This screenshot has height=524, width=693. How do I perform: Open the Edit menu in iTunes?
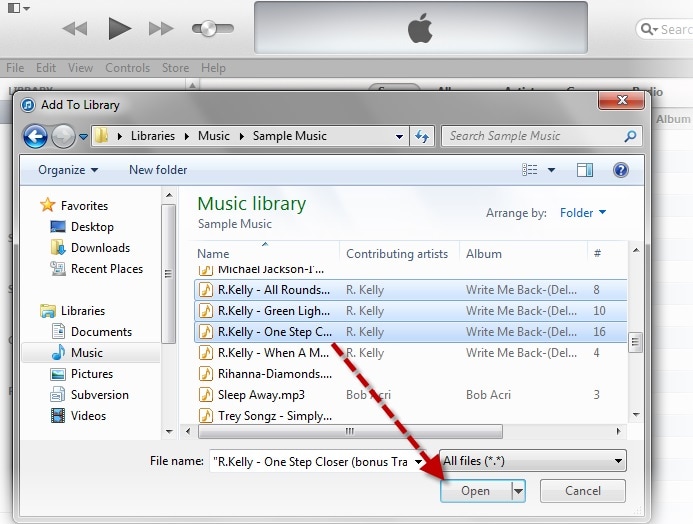[46, 68]
